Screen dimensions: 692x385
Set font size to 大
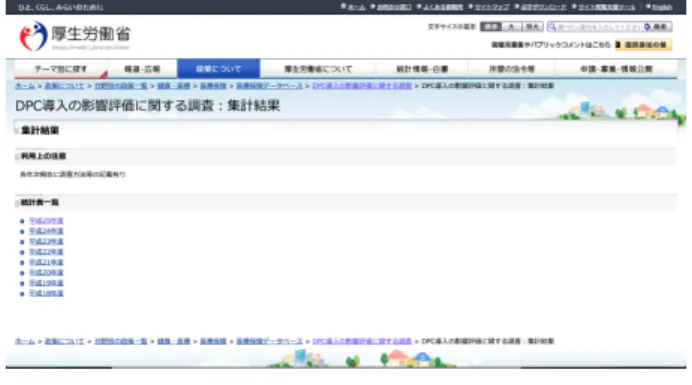coord(511,27)
